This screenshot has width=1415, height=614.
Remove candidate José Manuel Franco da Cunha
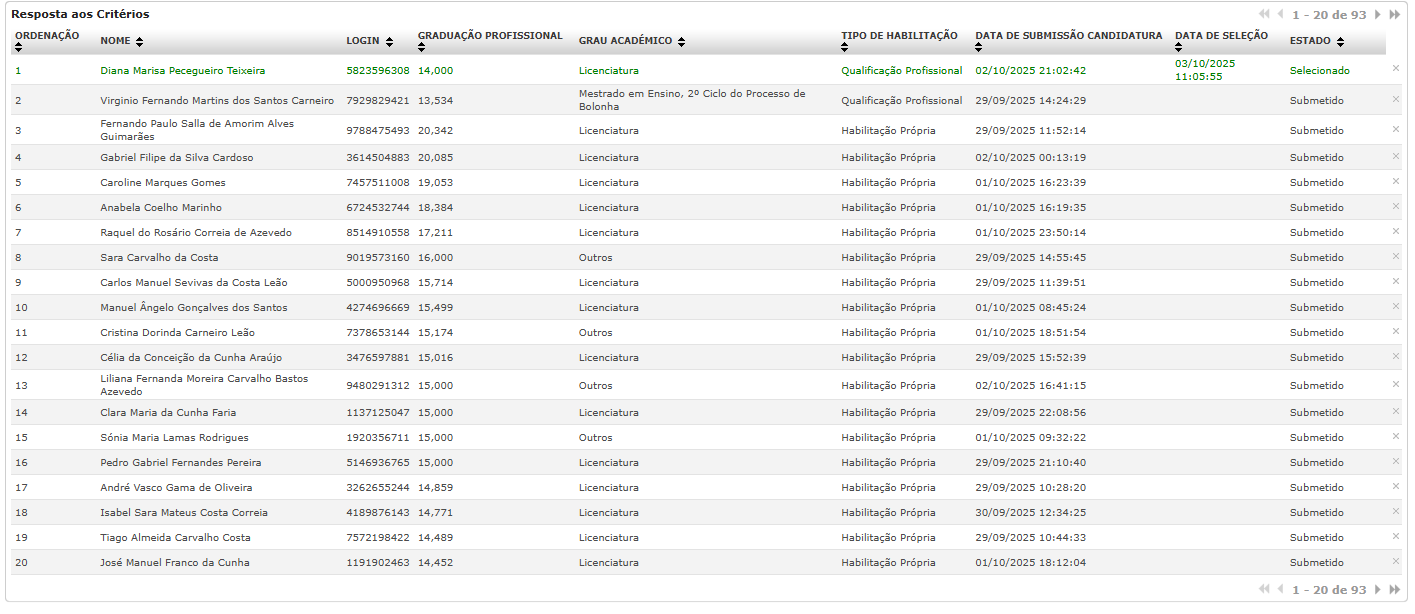coord(1396,561)
